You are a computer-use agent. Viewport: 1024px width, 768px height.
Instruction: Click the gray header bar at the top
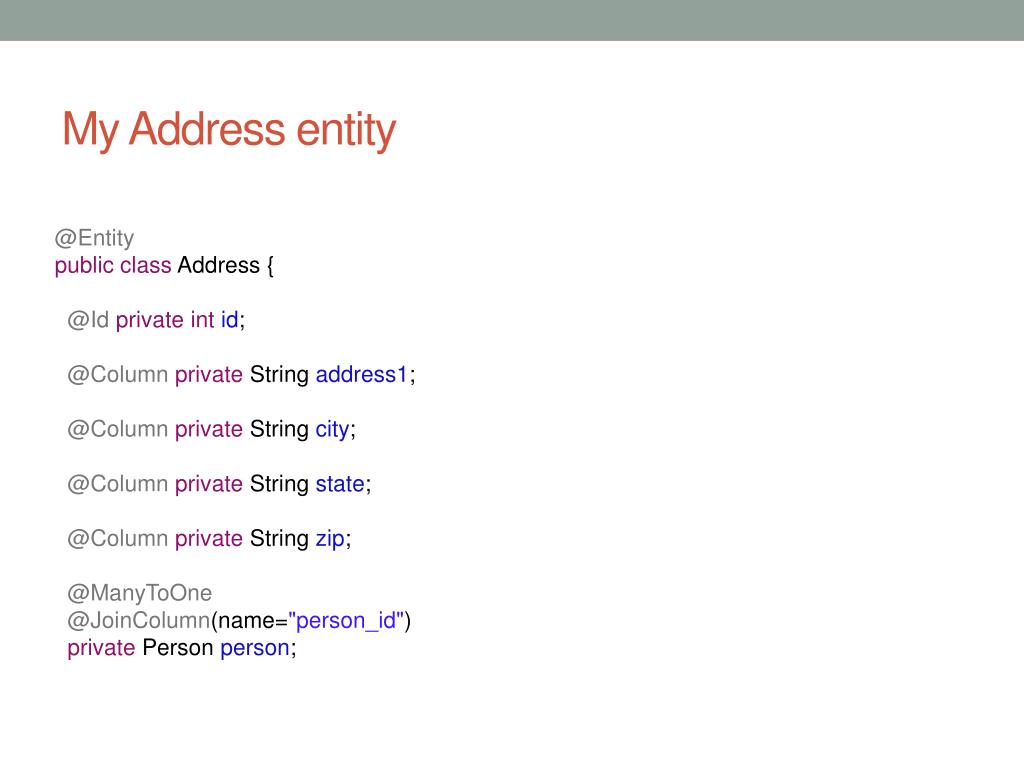tap(512, 20)
